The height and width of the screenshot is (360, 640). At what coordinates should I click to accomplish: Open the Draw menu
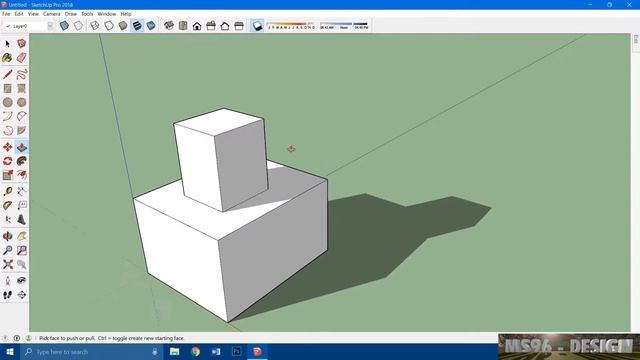click(x=71, y=14)
